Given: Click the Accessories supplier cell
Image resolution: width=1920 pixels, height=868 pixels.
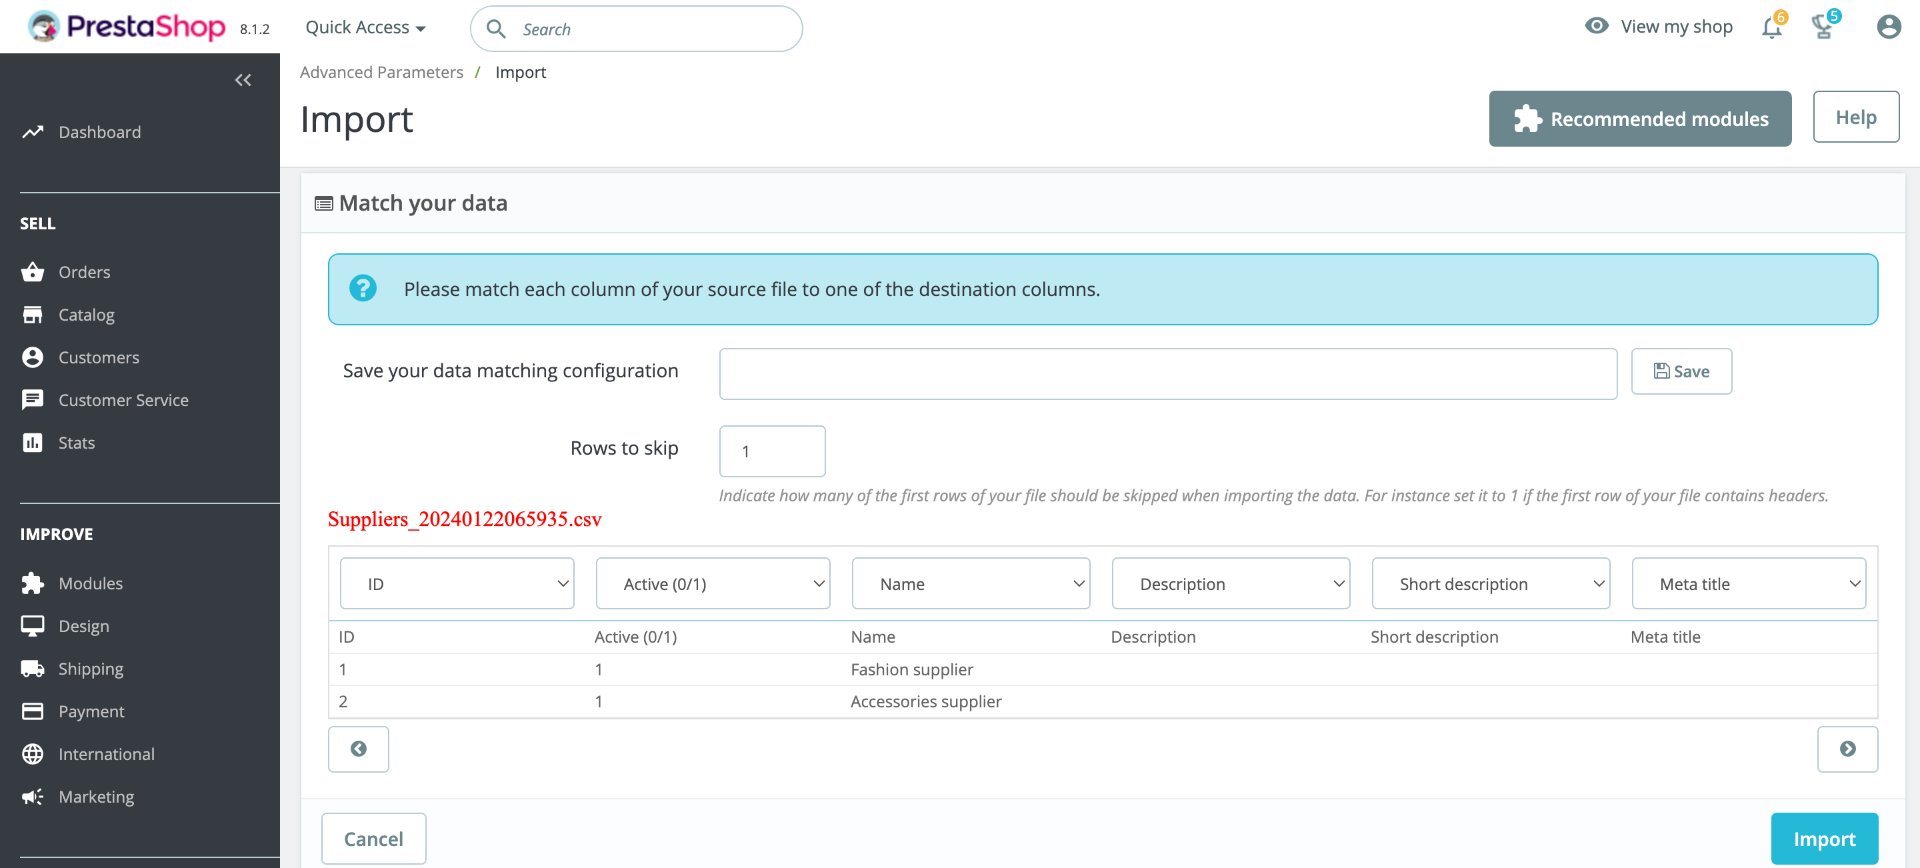Looking at the screenshot, I should coord(926,702).
